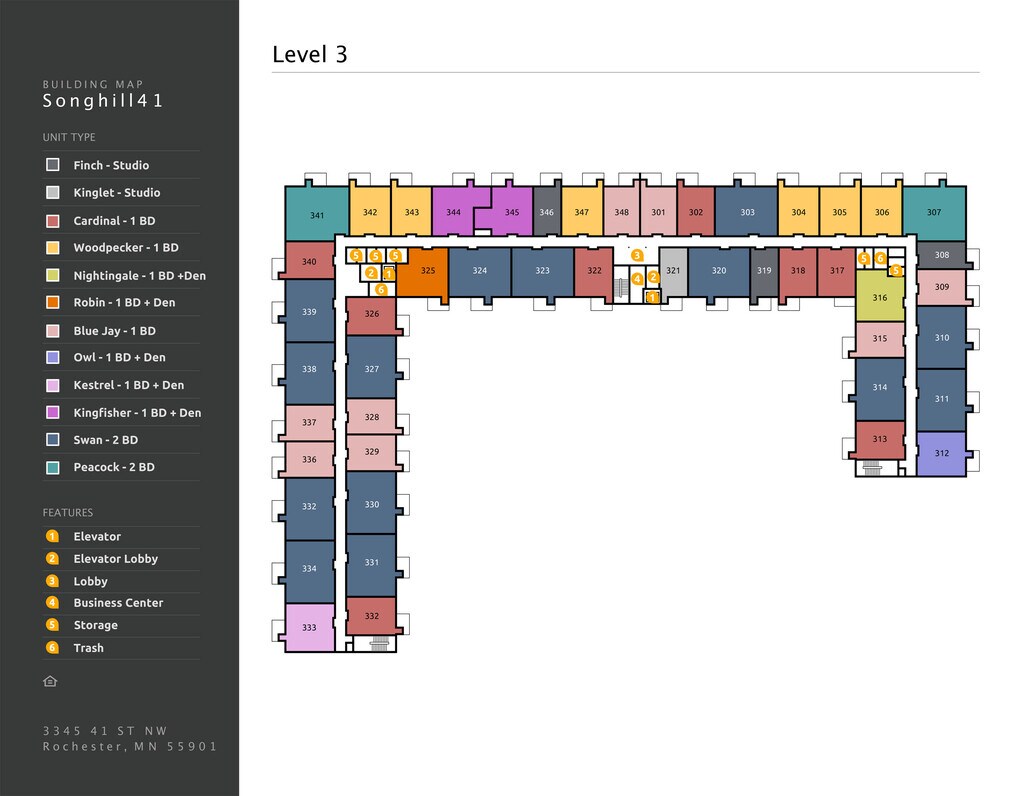This screenshot has width=1024, height=796.
Task: Click the Kingfisher - 1 BD + Den swatch
Action: point(53,412)
